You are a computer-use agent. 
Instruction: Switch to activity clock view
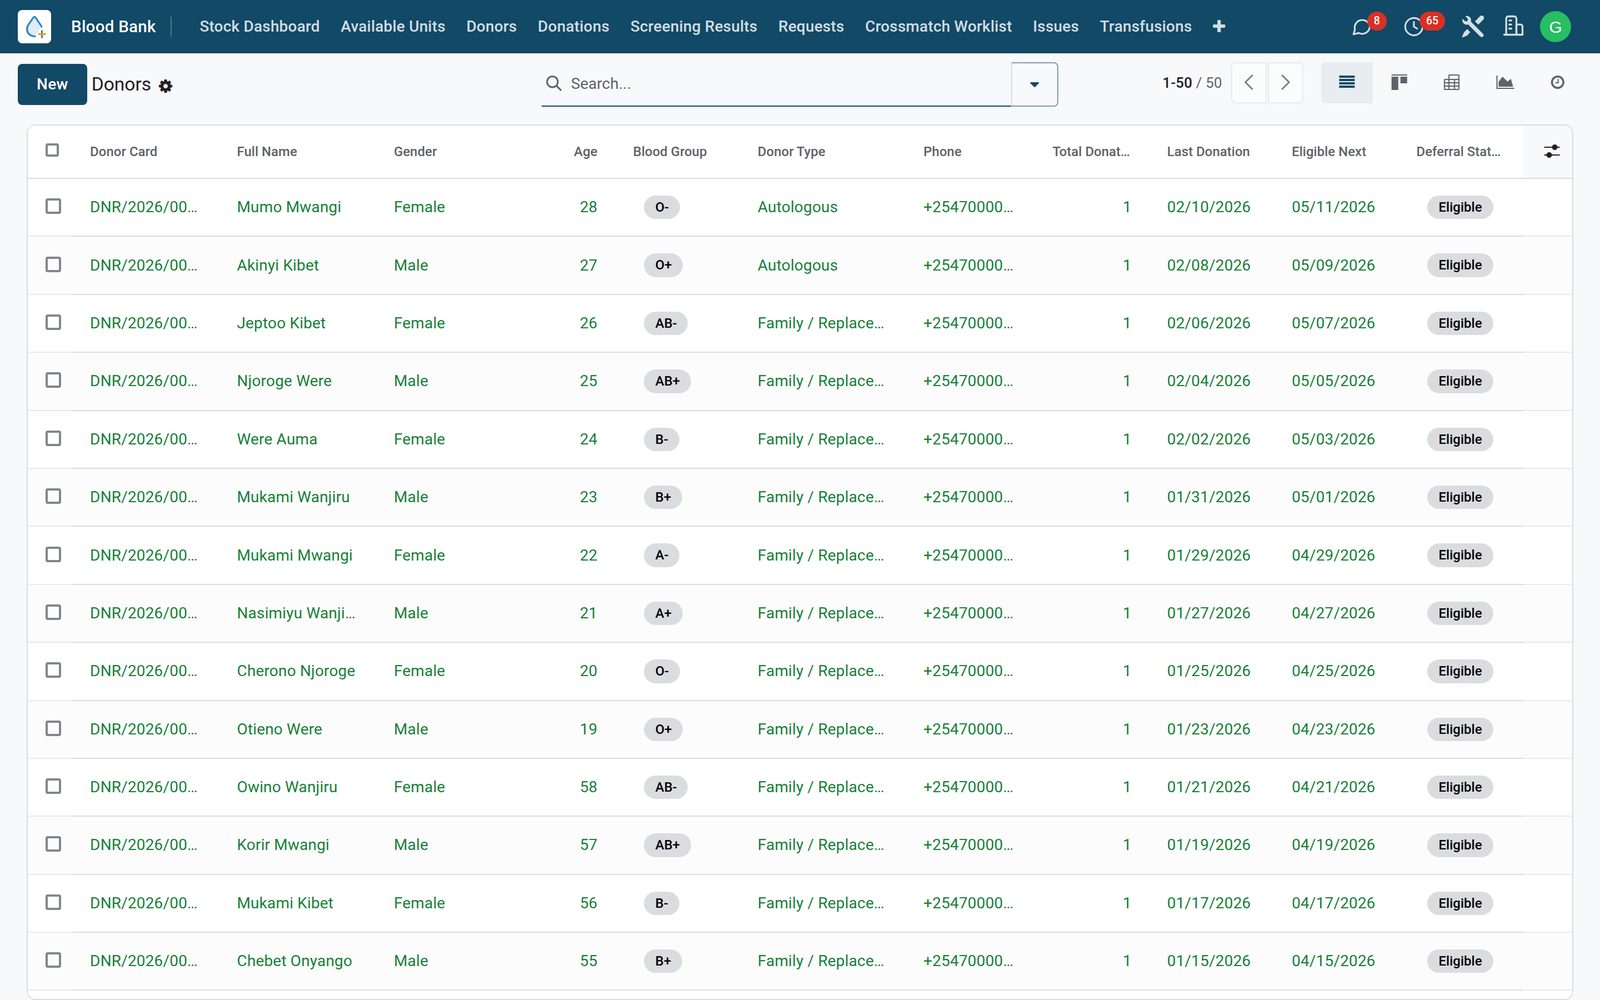coord(1557,83)
